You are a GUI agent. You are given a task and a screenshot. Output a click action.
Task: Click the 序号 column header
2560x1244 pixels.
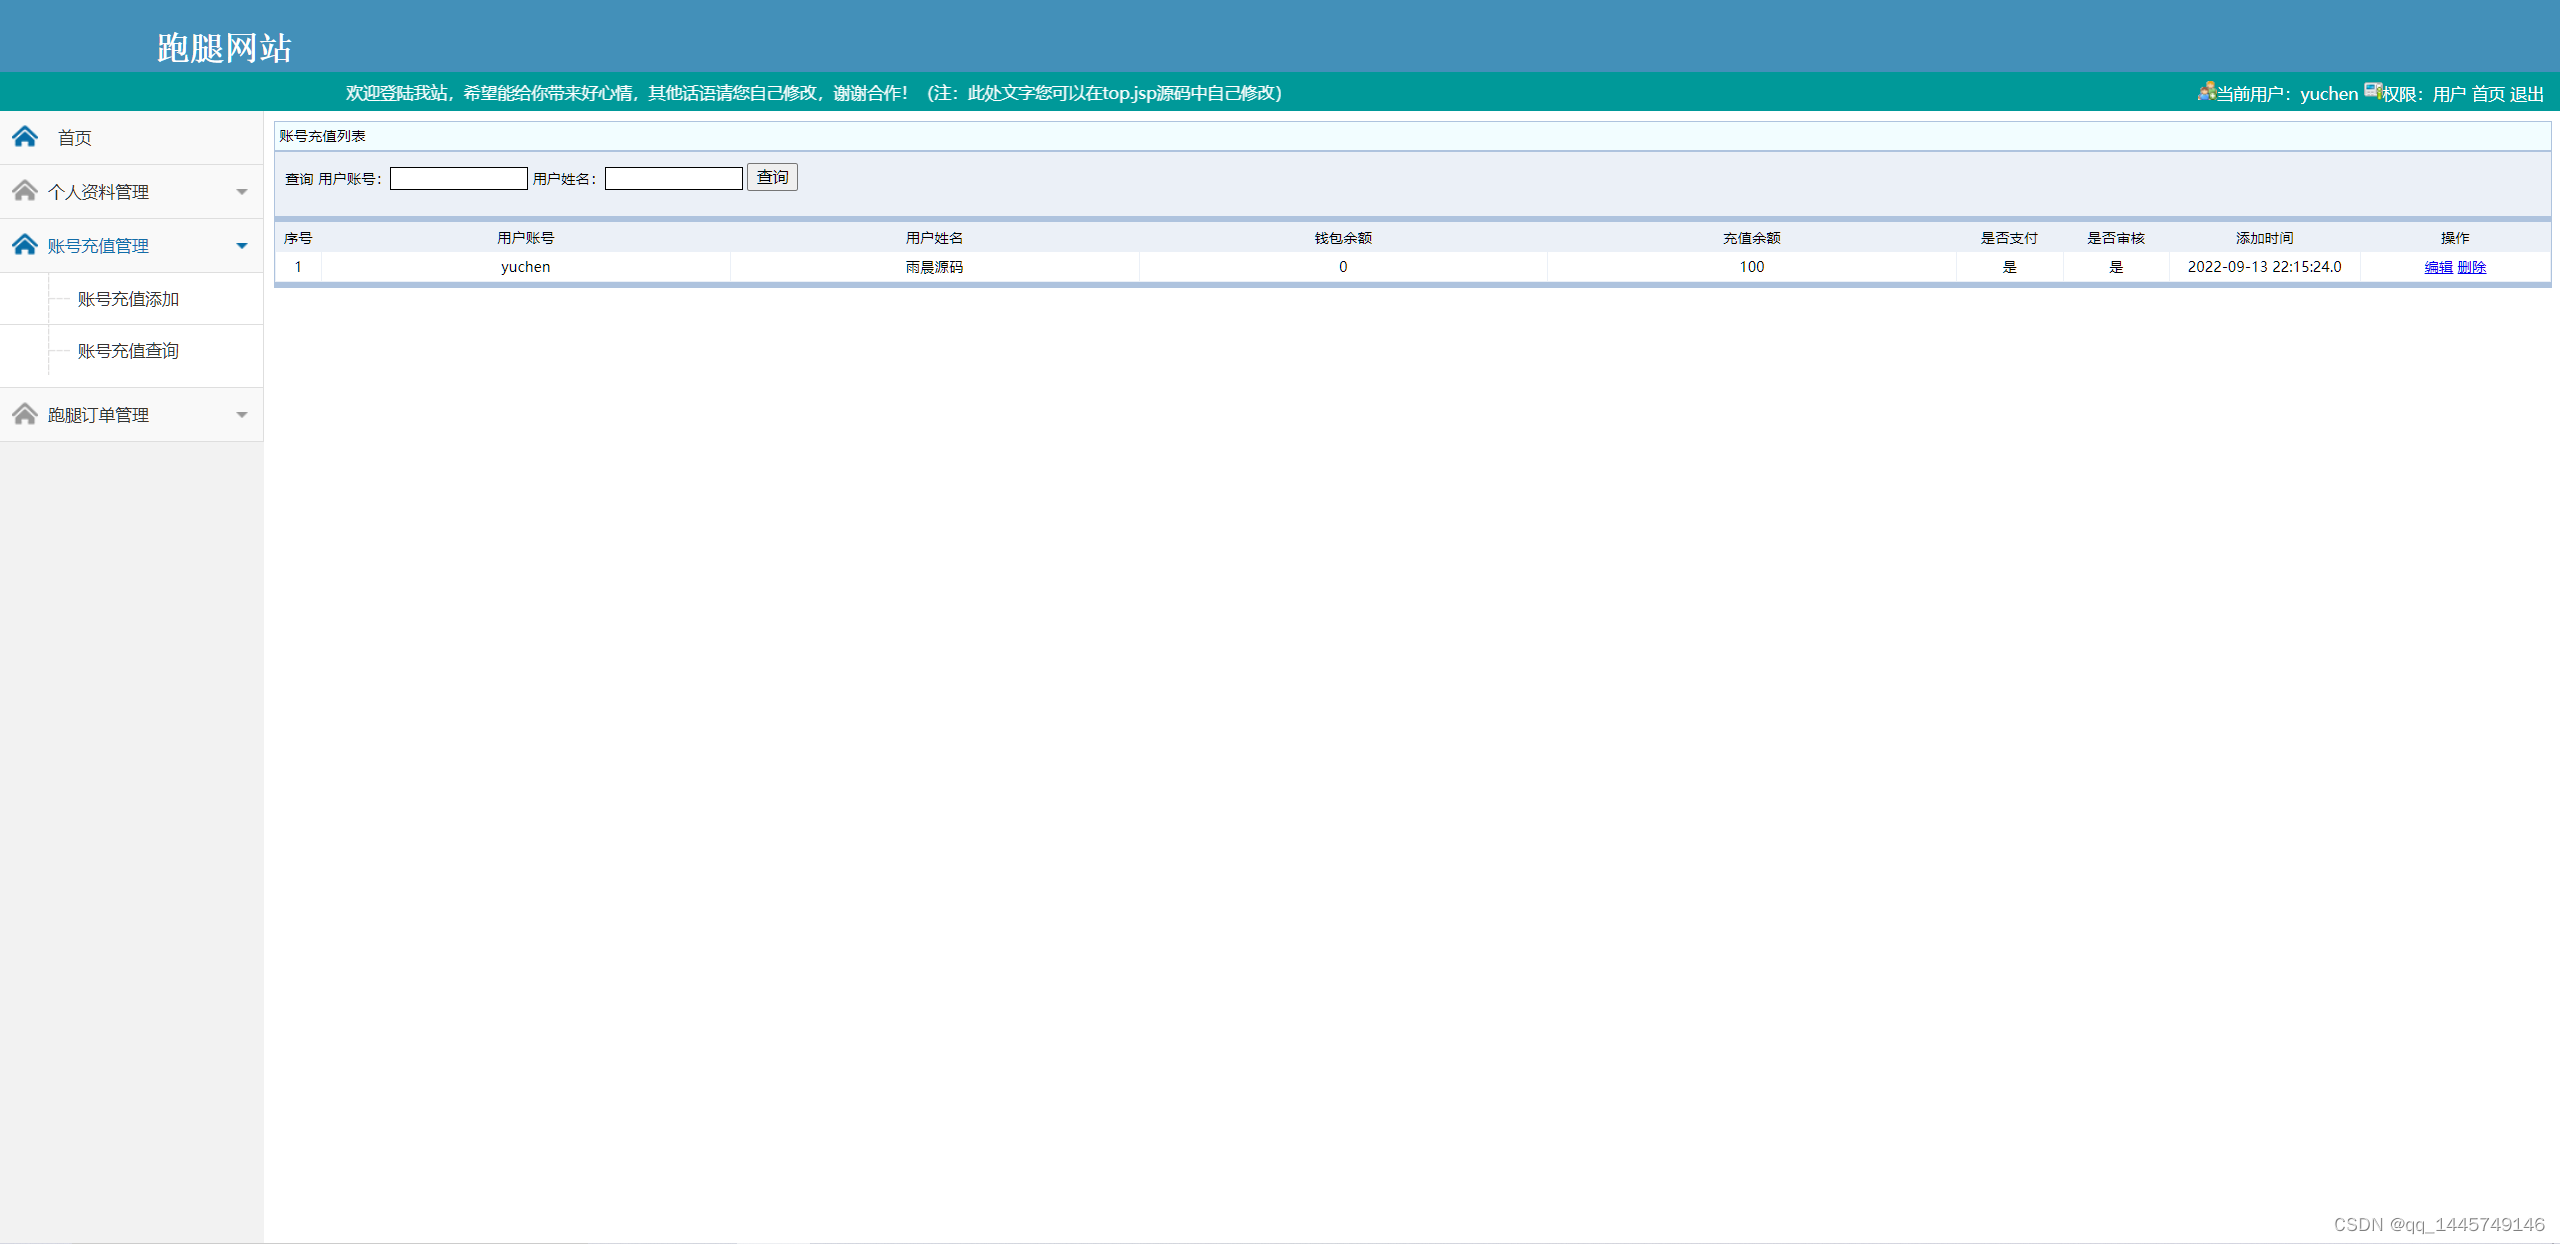click(x=298, y=238)
